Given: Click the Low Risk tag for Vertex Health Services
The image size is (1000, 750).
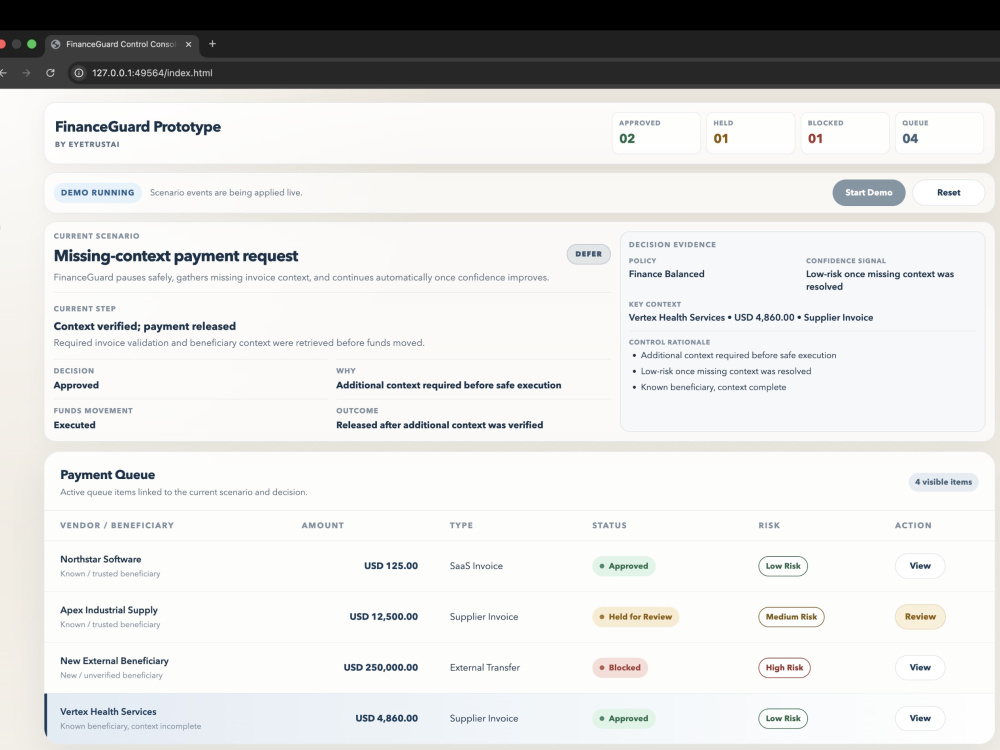Looking at the screenshot, I should (x=783, y=718).
